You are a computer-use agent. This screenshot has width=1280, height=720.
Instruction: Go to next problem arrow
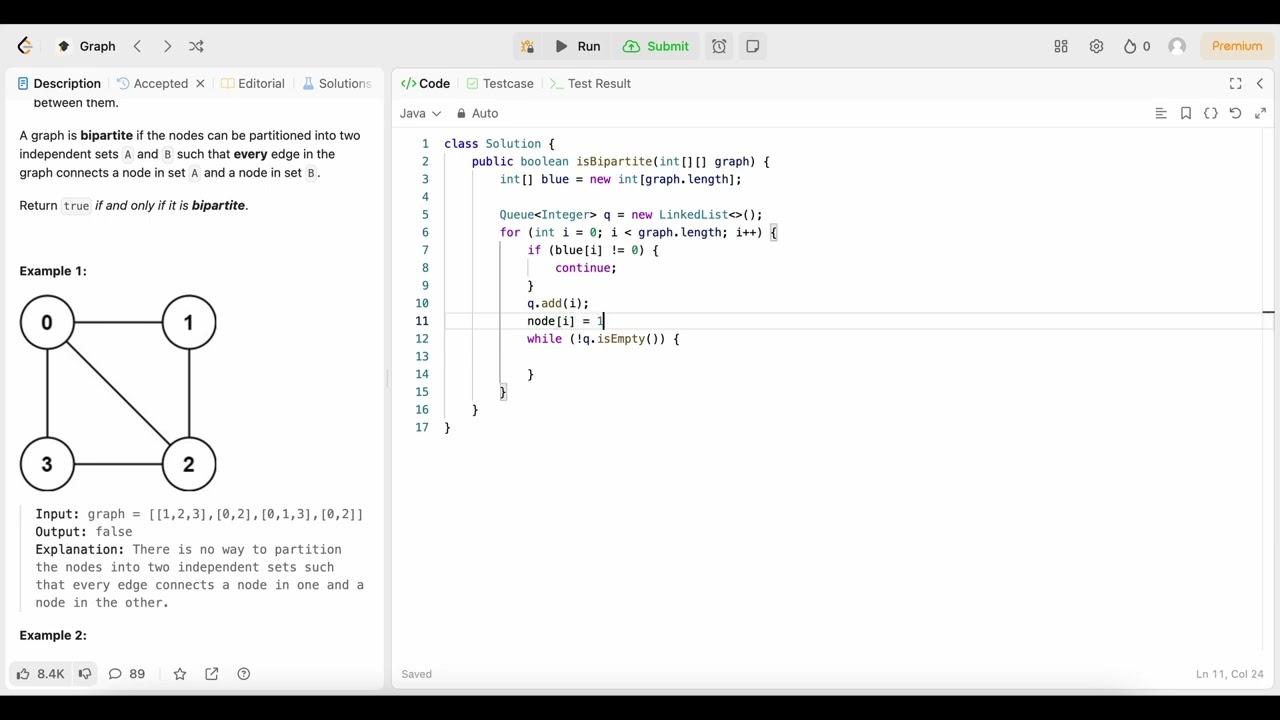pyautogui.click(x=167, y=46)
